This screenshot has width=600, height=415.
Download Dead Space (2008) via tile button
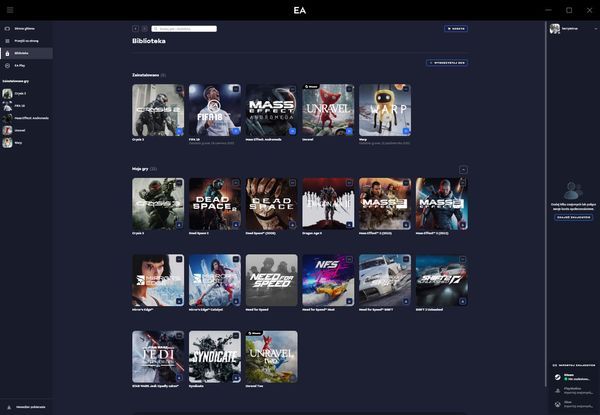[x=292, y=225]
